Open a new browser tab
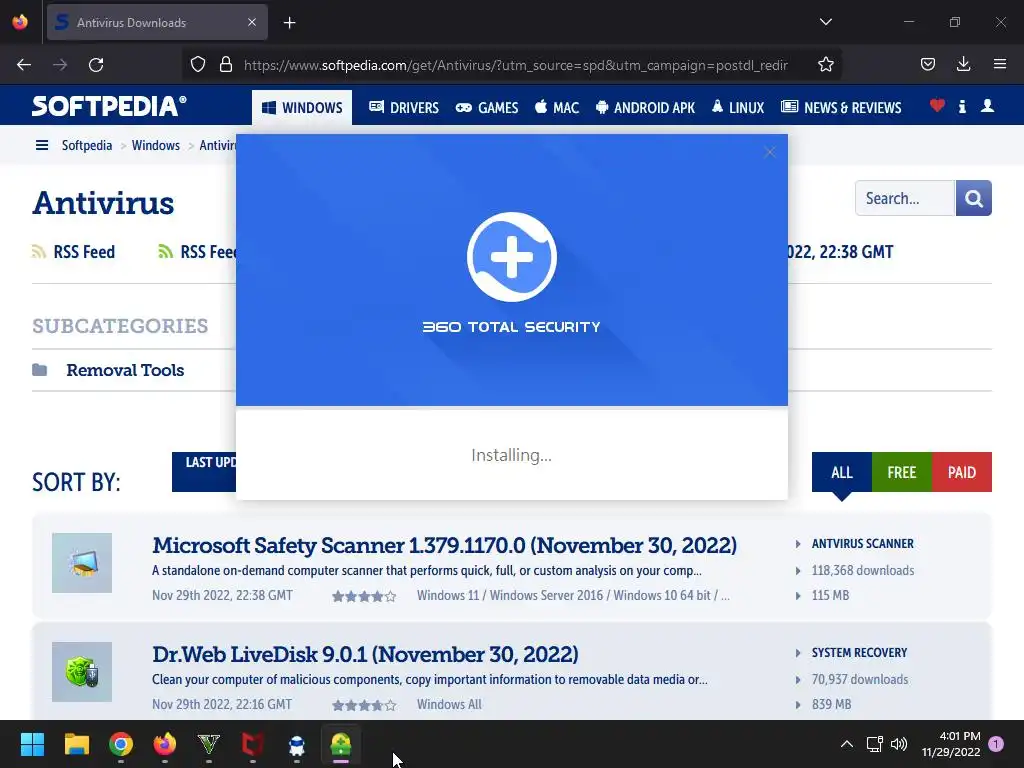The height and width of the screenshot is (768, 1024). (289, 23)
